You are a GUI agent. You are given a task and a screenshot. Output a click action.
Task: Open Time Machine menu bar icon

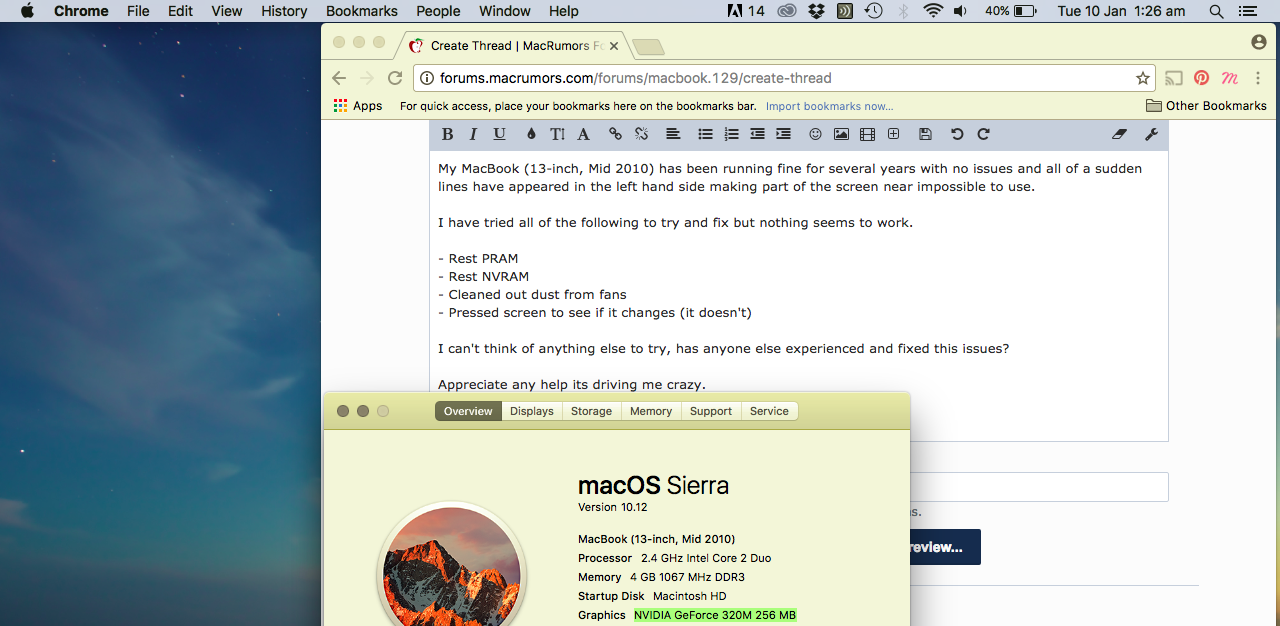(x=873, y=11)
